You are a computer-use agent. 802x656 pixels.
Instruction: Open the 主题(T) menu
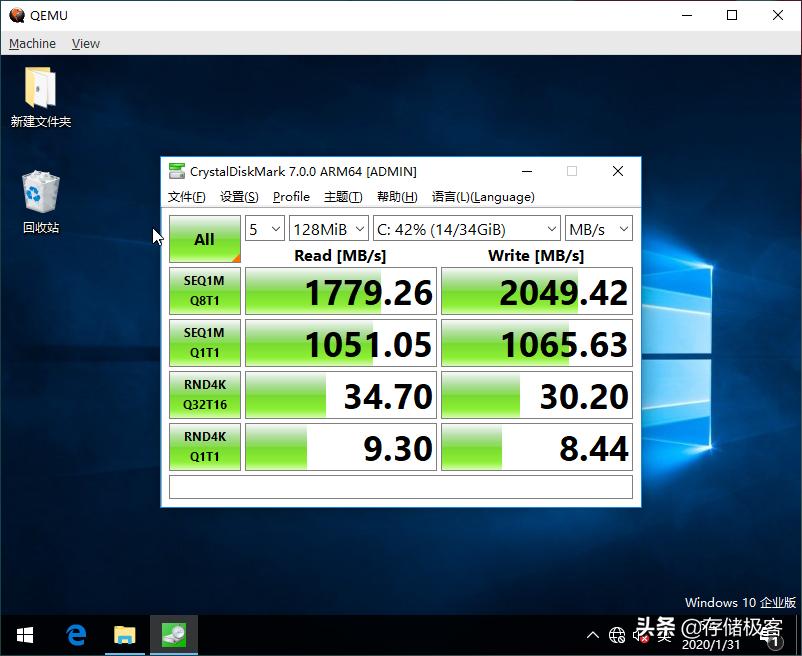(x=343, y=197)
